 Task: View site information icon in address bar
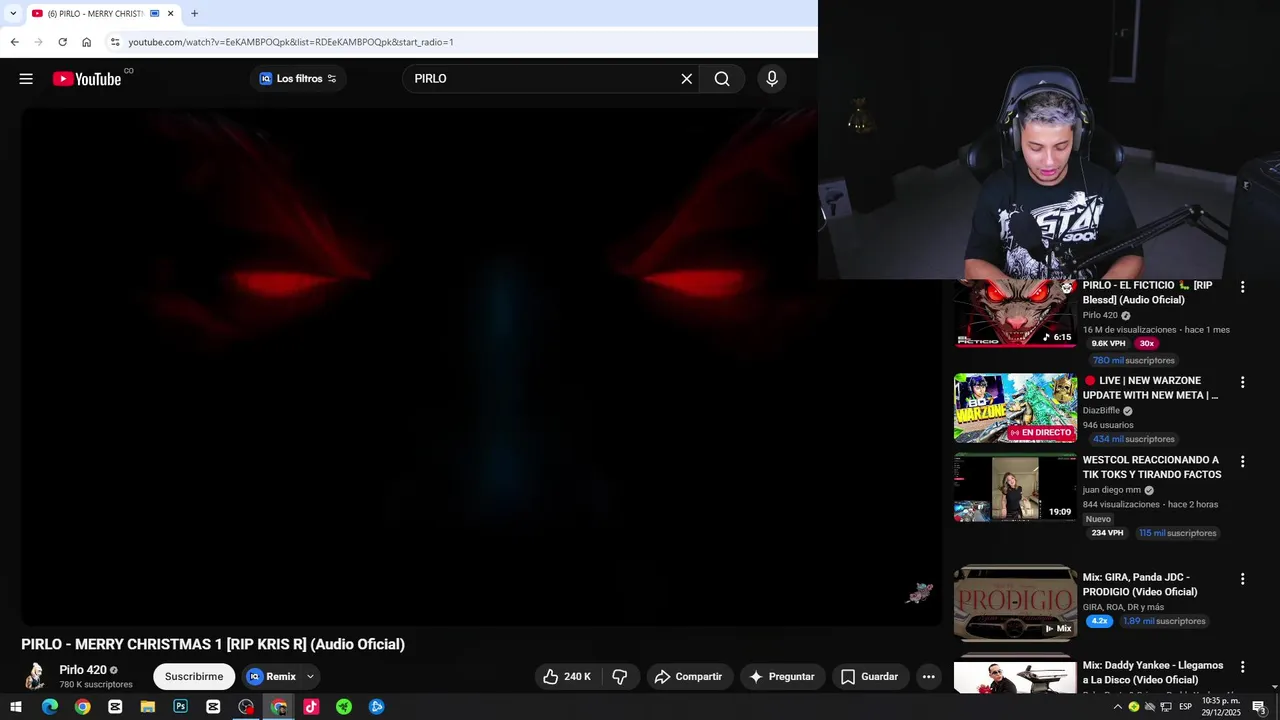pos(115,42)
